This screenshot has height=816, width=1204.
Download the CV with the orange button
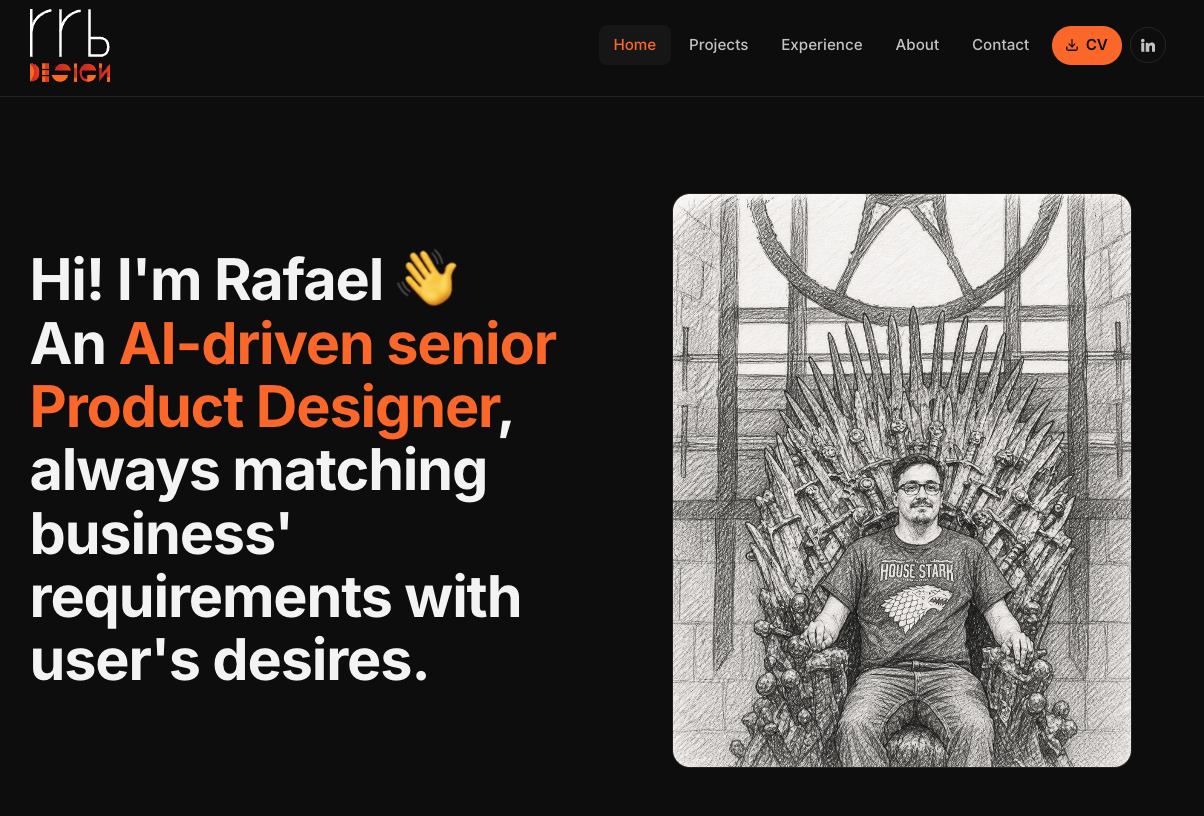click(x=1086, y=45)
